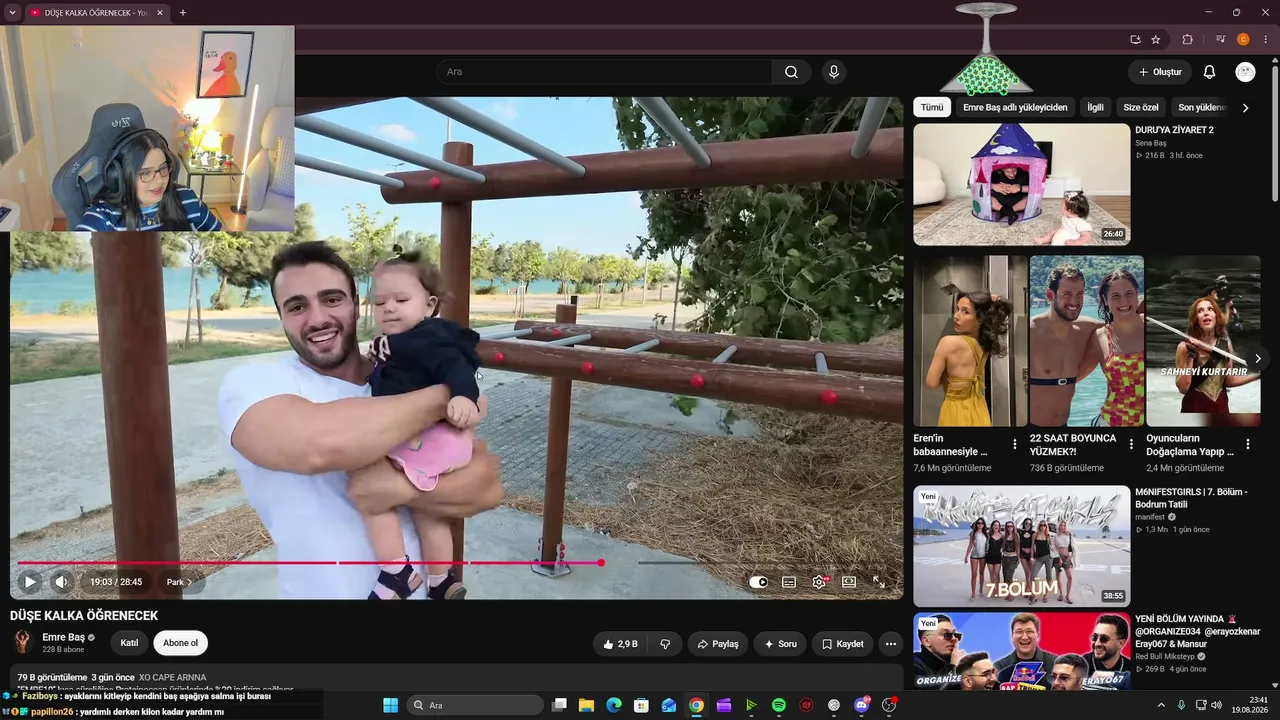Enter fullscreen on the video player

point(879,582)
